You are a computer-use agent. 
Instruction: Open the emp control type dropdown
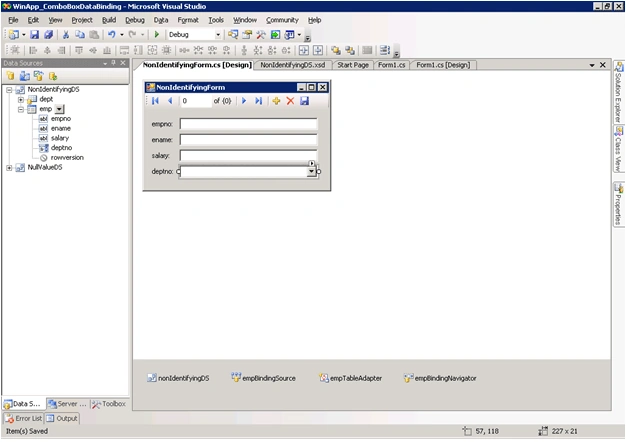[59, 109]
